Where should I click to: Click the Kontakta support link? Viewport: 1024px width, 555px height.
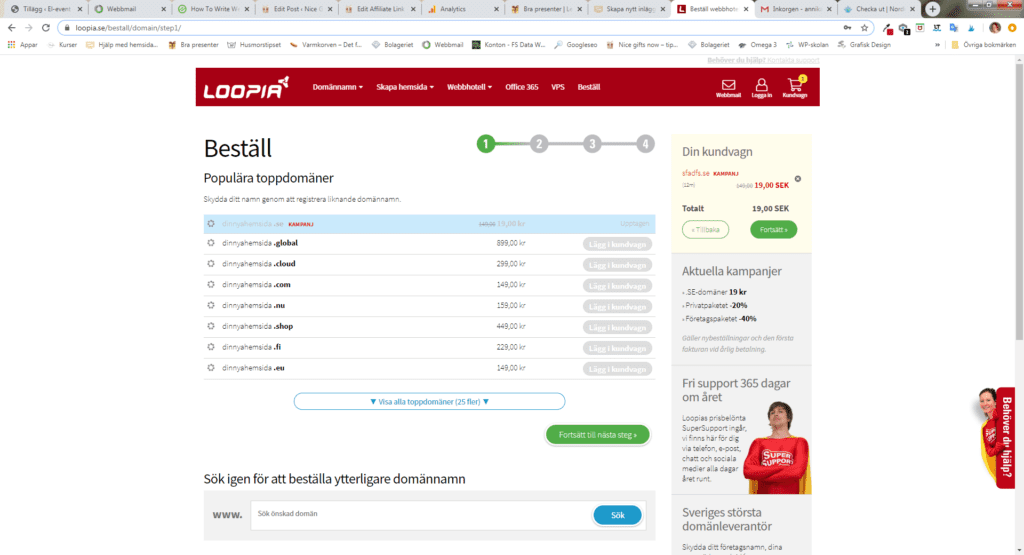click(793, 60)
